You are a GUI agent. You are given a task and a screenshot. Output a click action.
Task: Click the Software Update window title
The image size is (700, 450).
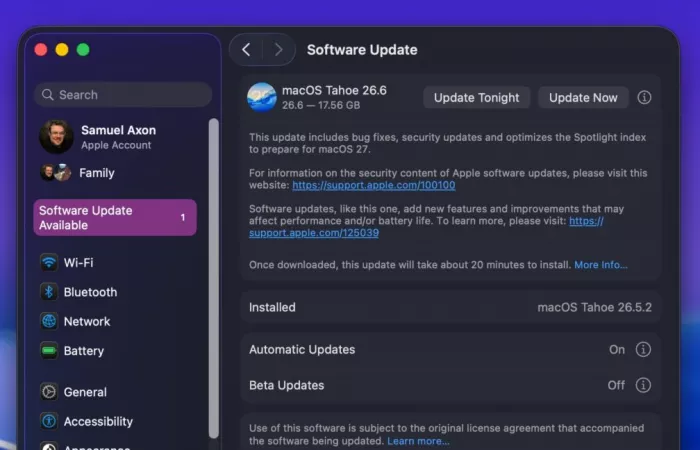pos(362,50)
